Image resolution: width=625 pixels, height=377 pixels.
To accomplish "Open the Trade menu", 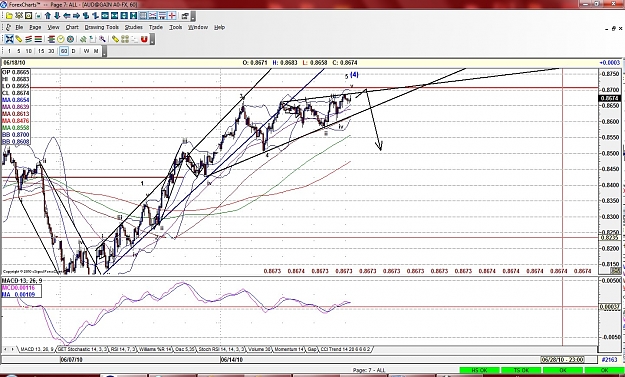I will 156,27.
